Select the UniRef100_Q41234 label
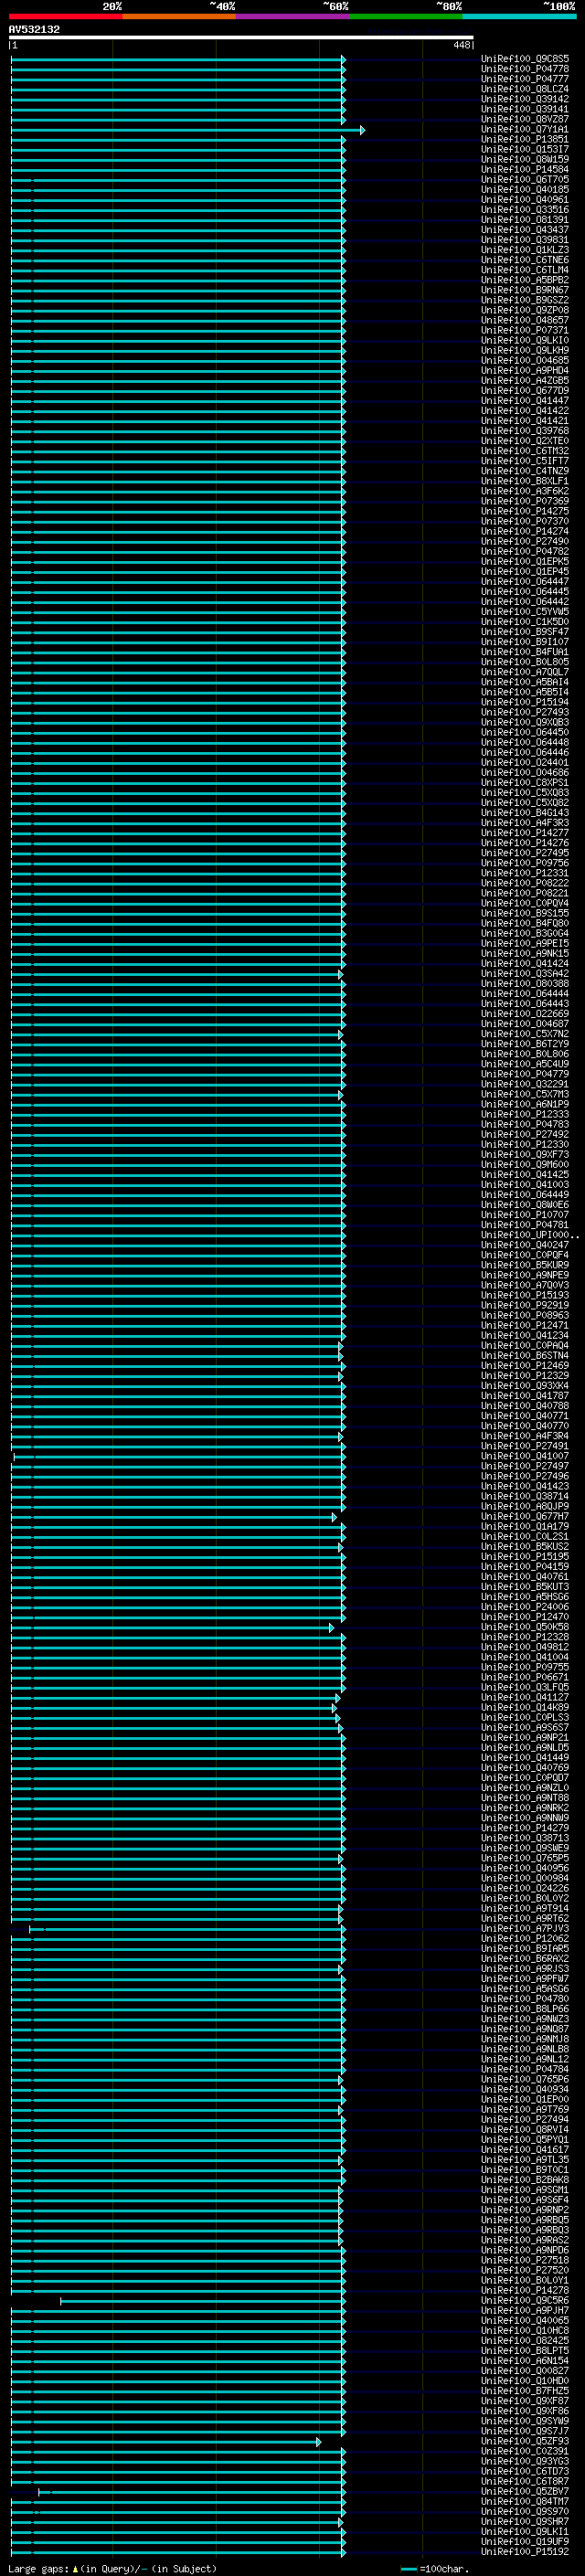The width and height of the screenshot is (585, 2576). coord(525,1335)
